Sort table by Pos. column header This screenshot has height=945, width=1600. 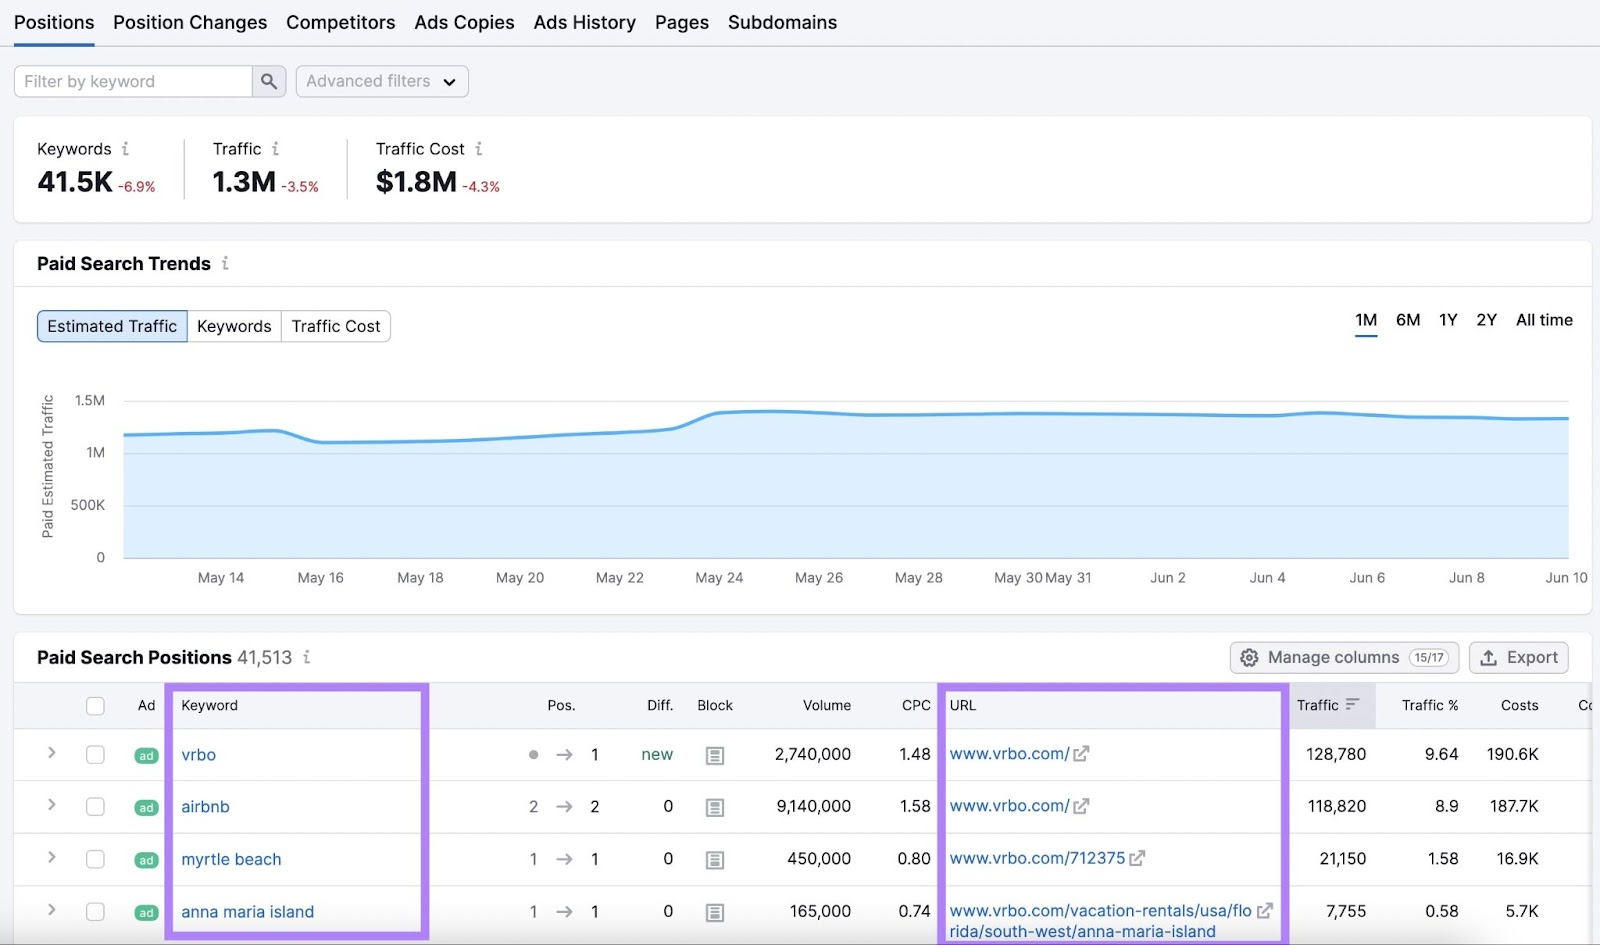(561, 705)
